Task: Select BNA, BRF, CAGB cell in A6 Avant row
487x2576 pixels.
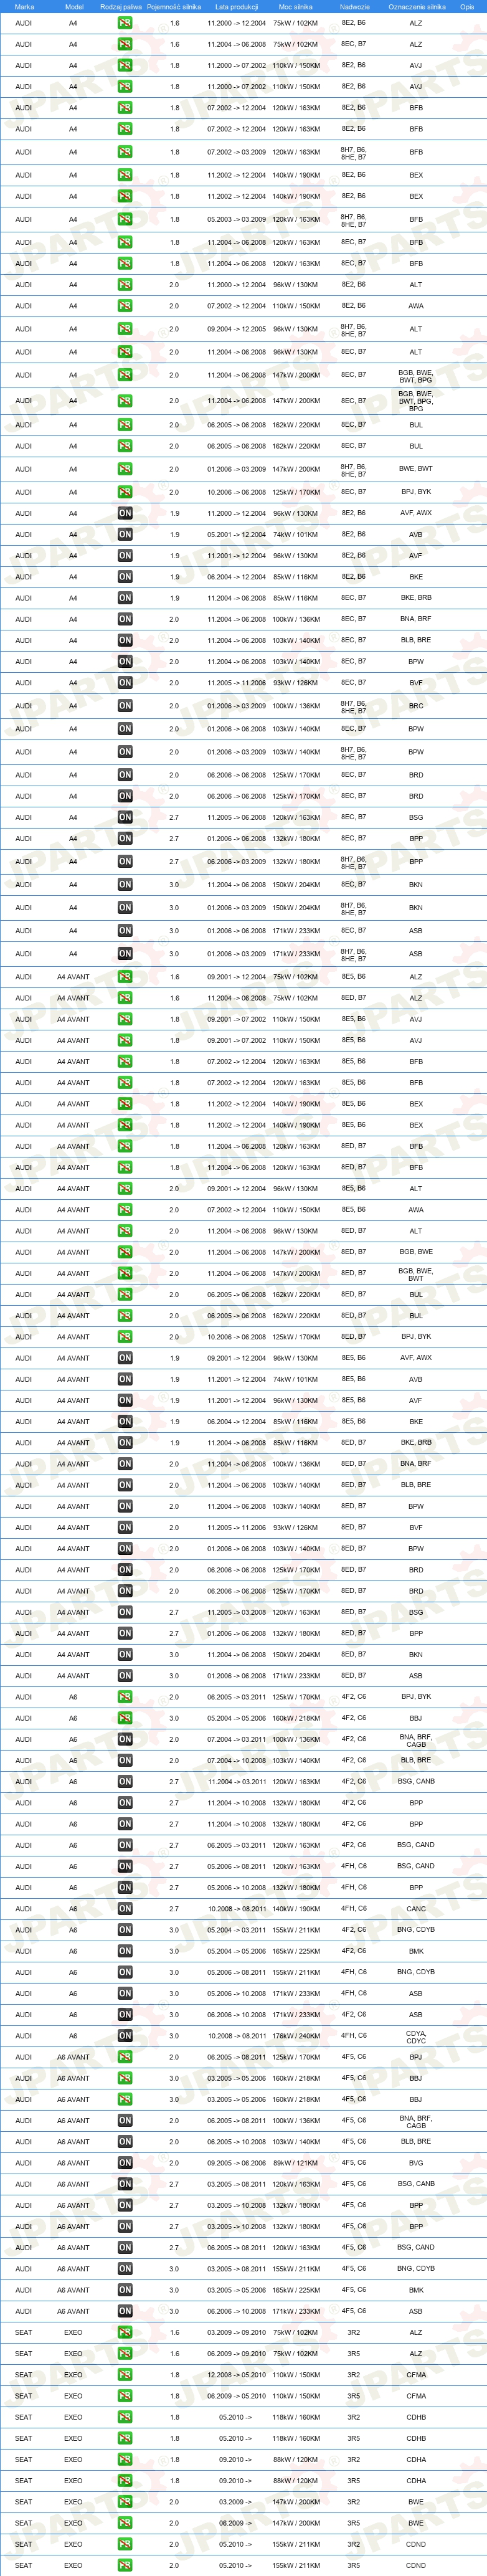Action: [416, 2121]
